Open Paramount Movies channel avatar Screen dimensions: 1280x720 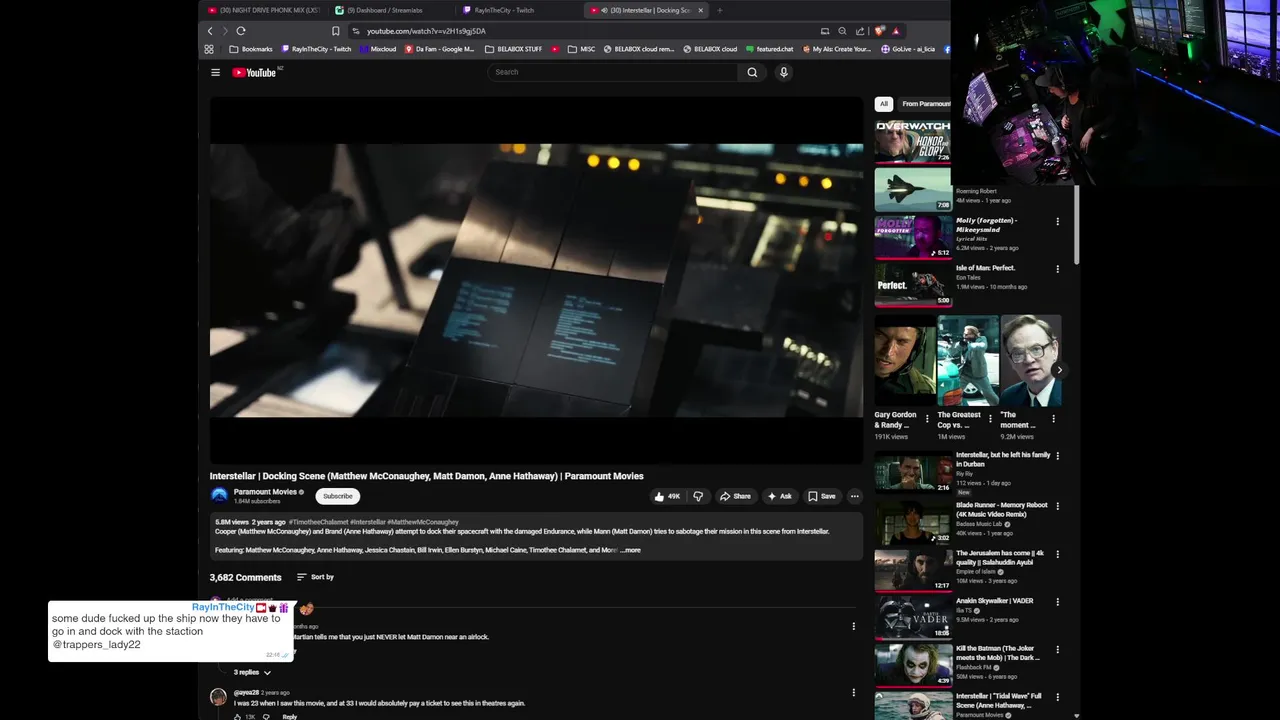click(219, 495)
